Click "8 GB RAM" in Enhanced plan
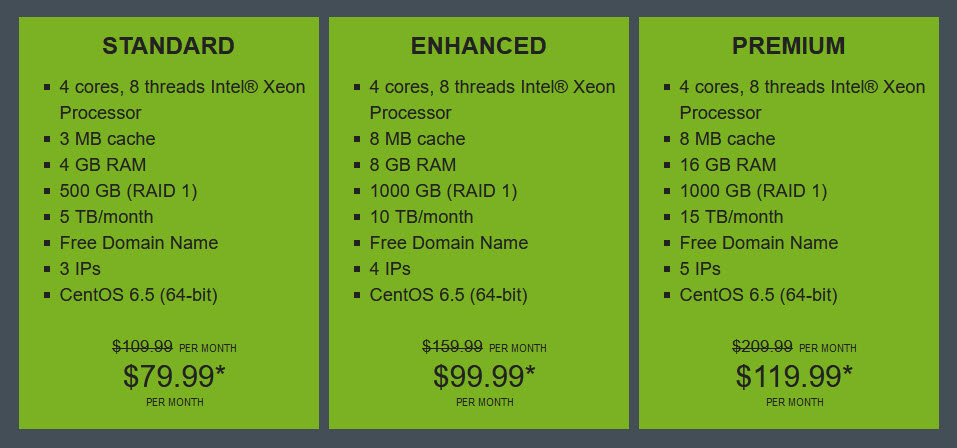The height and width of the screenshot is (448, 957). pos(413,165)
